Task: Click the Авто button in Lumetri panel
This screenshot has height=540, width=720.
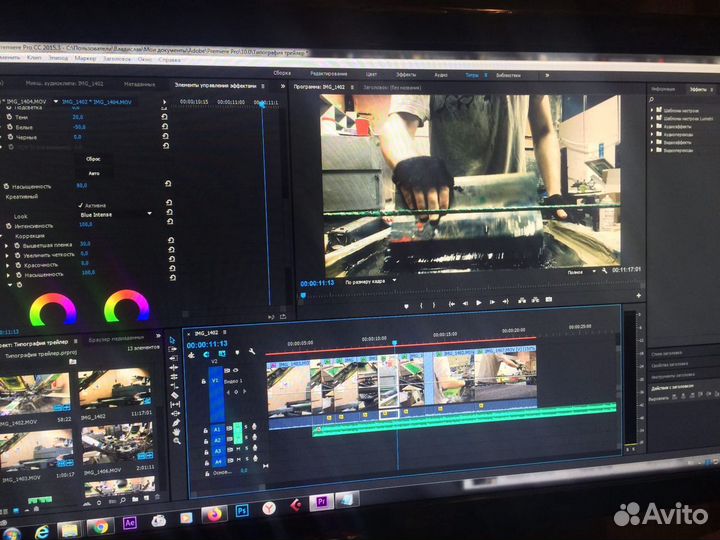Action: pyautogui.click(x=94, y=172)
